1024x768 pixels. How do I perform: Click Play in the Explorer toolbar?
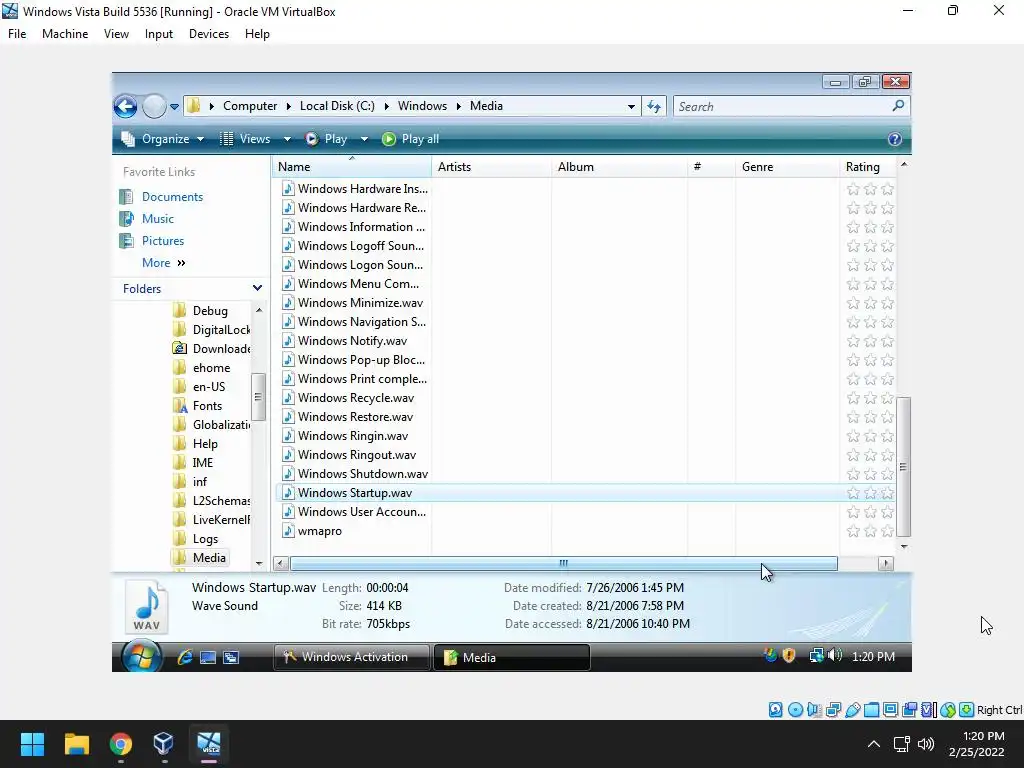click(327, 139)
